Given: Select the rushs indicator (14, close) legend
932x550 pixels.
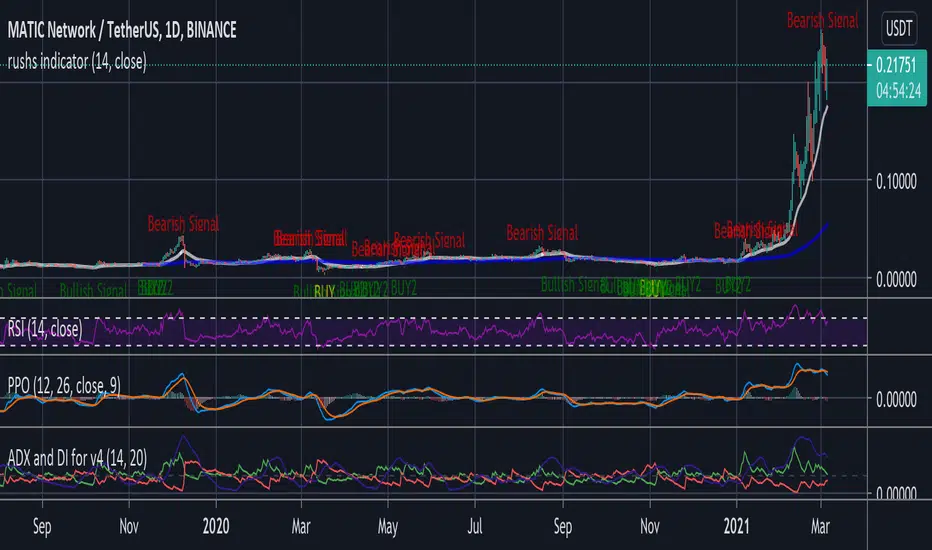Looking at the screenshot, I should 78,62.
